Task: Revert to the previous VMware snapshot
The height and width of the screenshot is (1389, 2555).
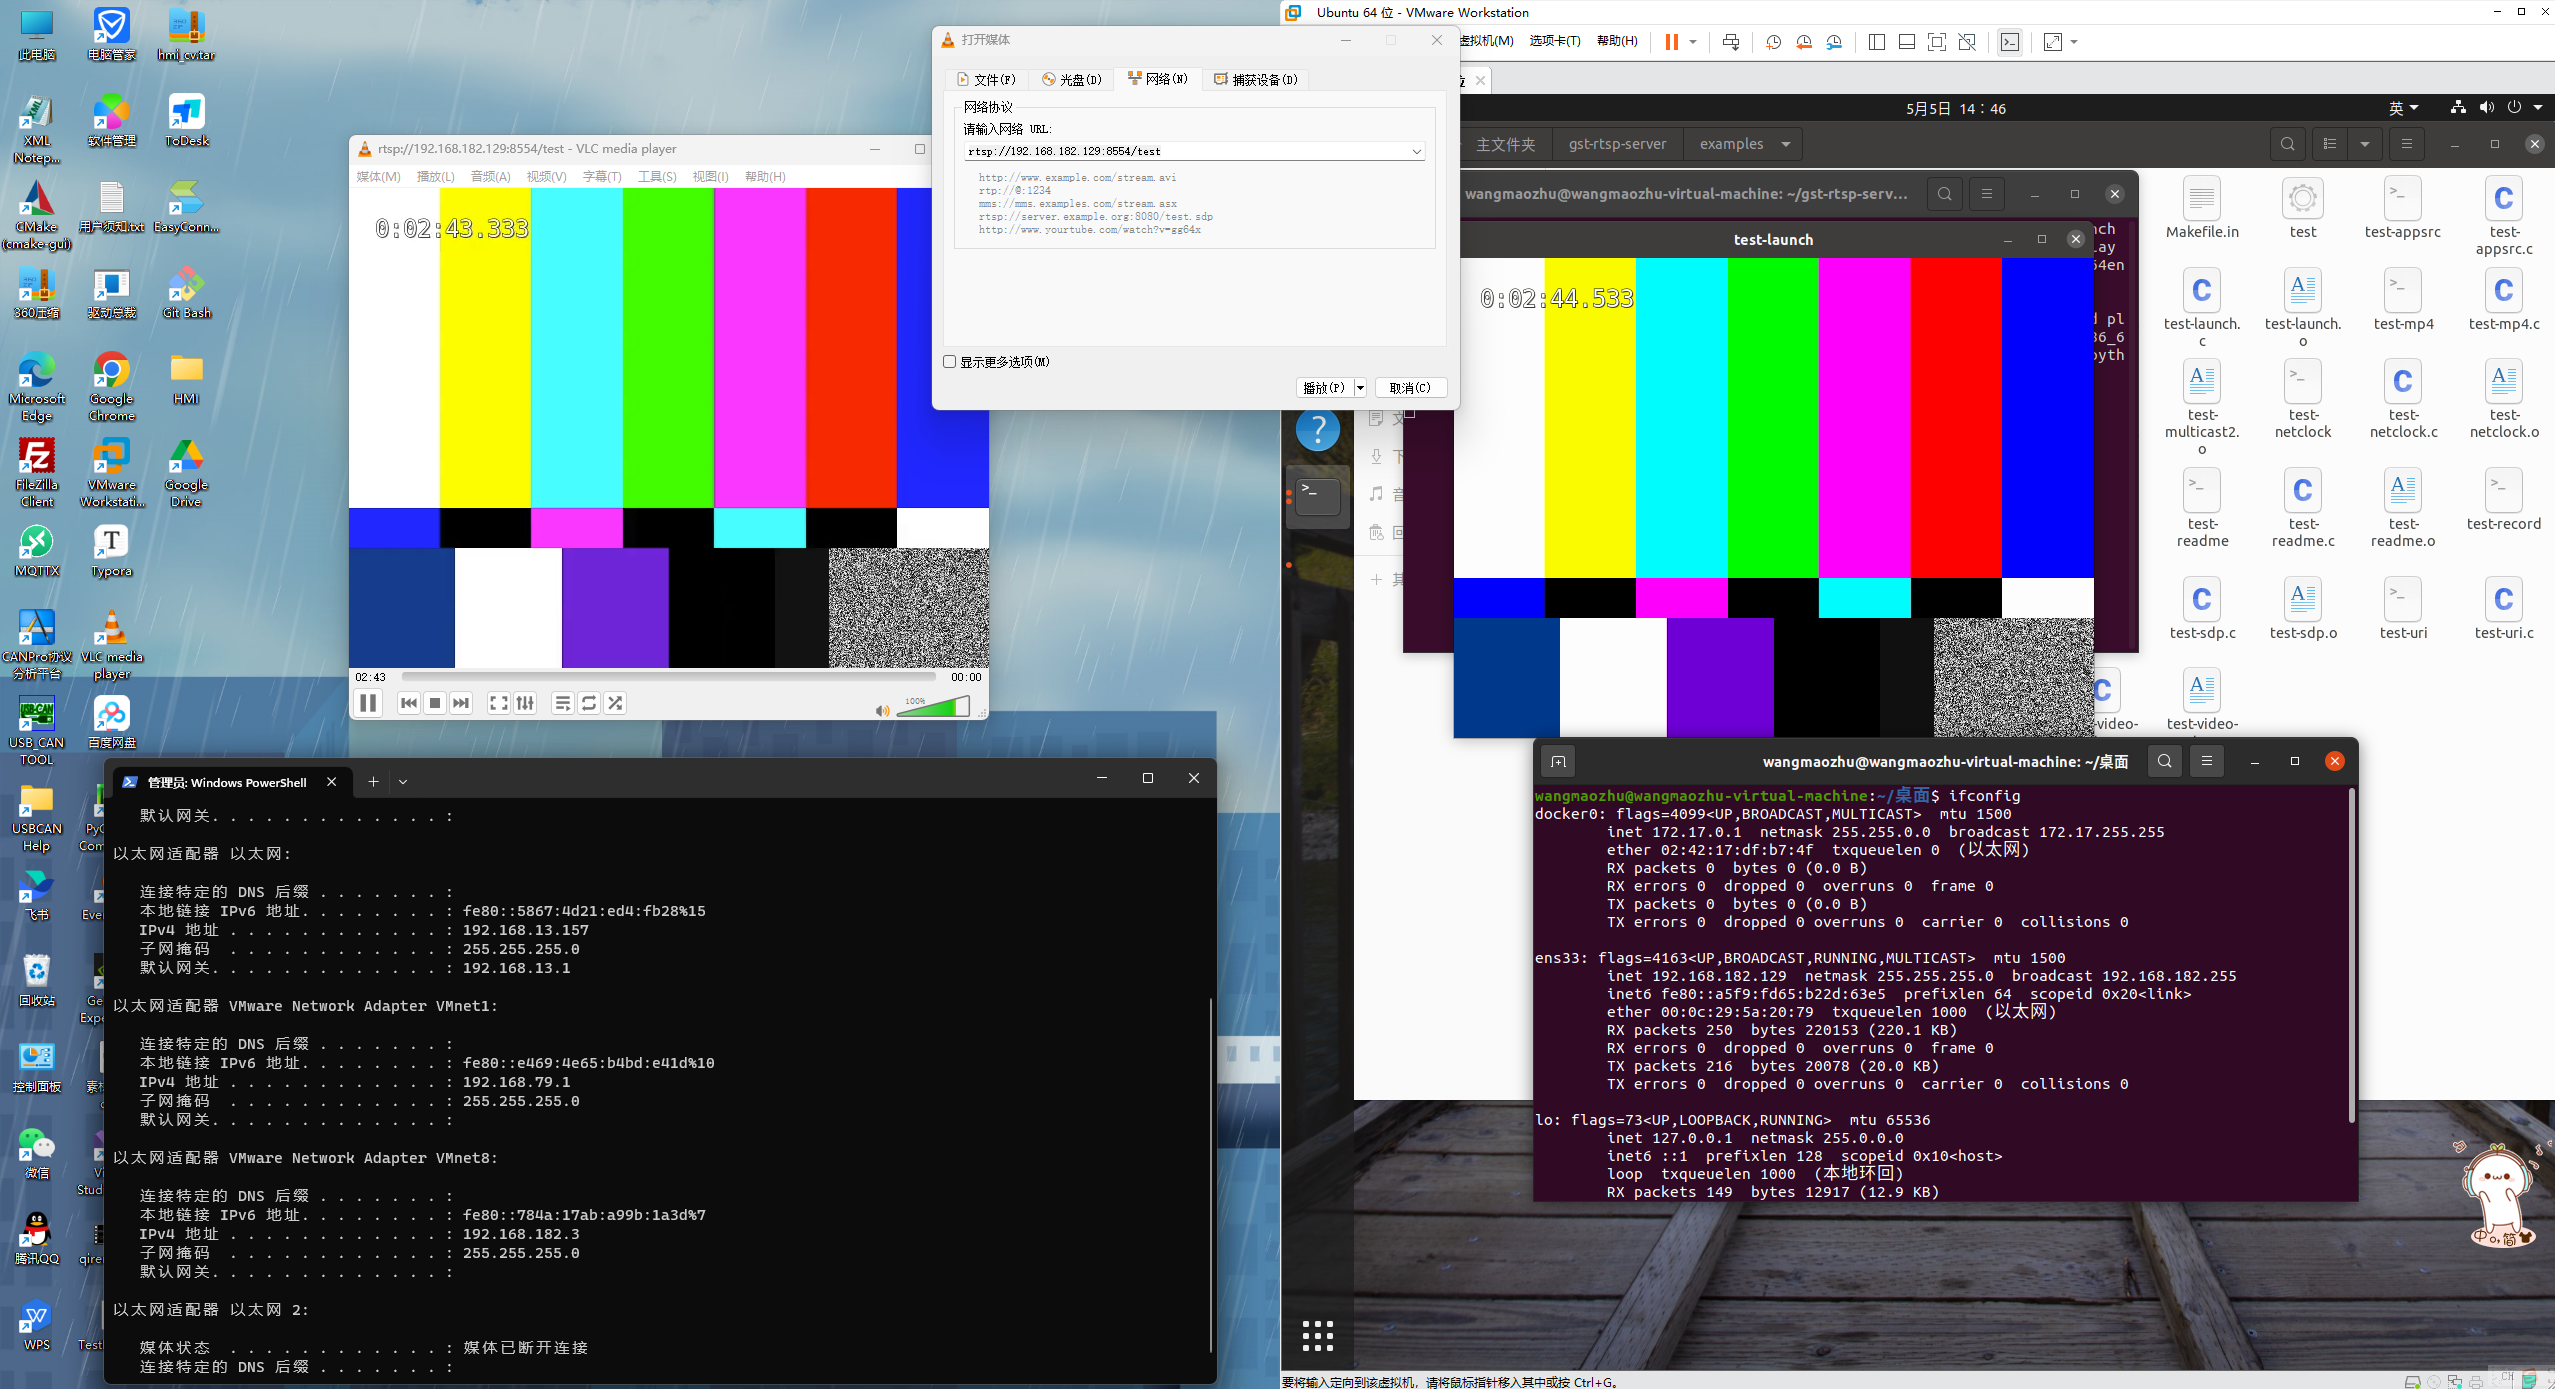Action: [x=1804, y=42]
